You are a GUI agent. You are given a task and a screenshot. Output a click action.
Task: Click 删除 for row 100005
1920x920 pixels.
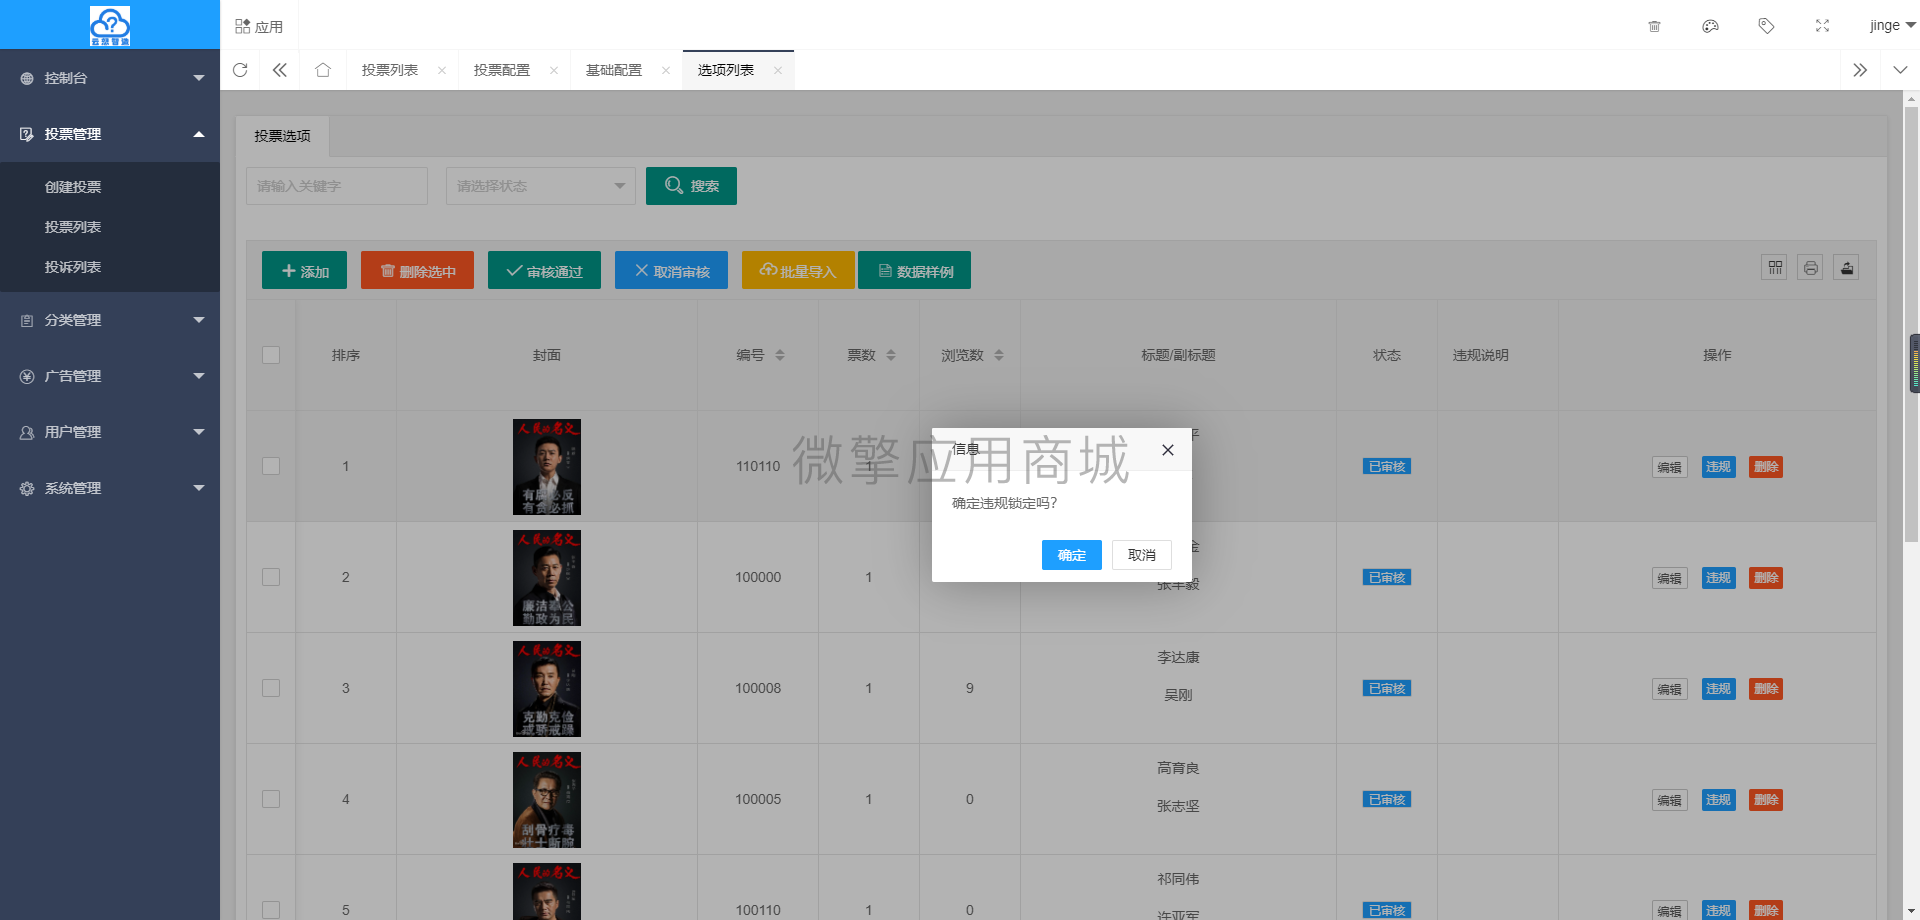point(1766,800)
